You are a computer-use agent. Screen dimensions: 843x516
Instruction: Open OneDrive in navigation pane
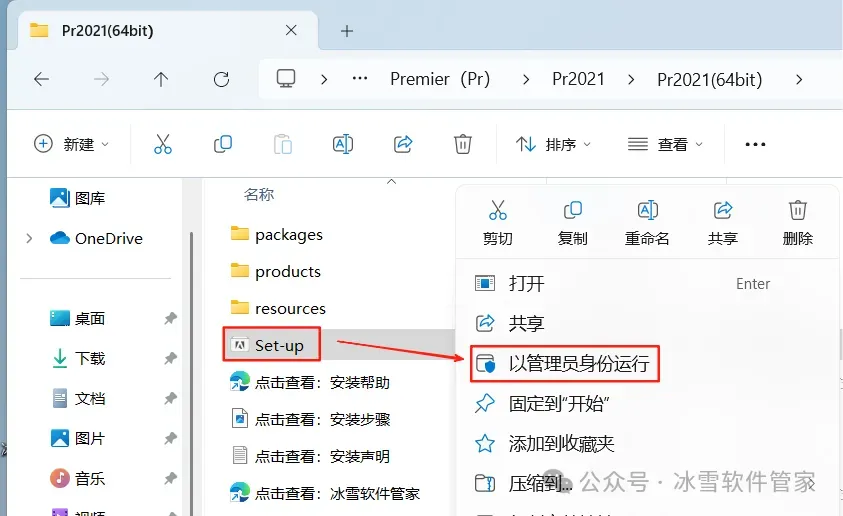pos(96,238)
